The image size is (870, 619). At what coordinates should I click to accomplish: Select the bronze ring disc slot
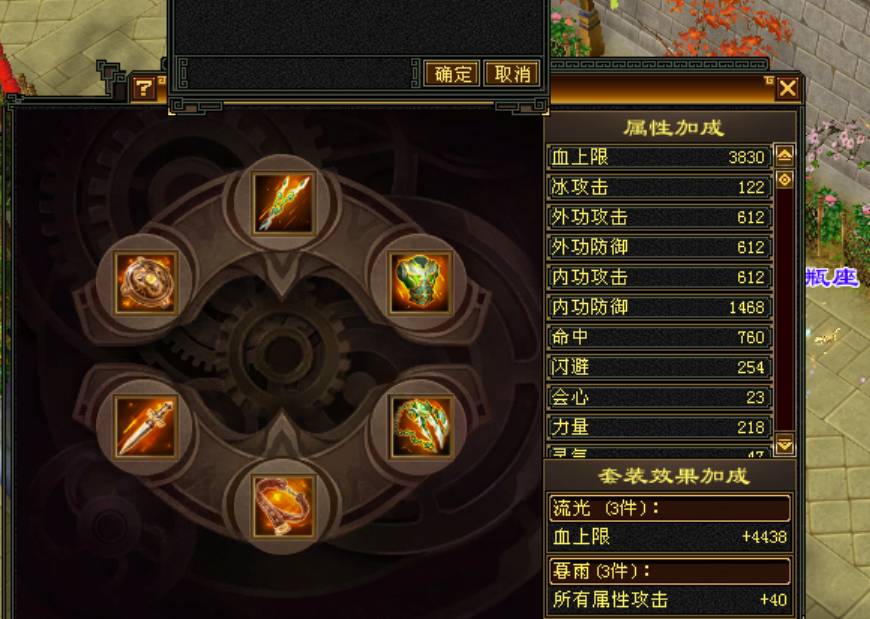click(146, 283)
